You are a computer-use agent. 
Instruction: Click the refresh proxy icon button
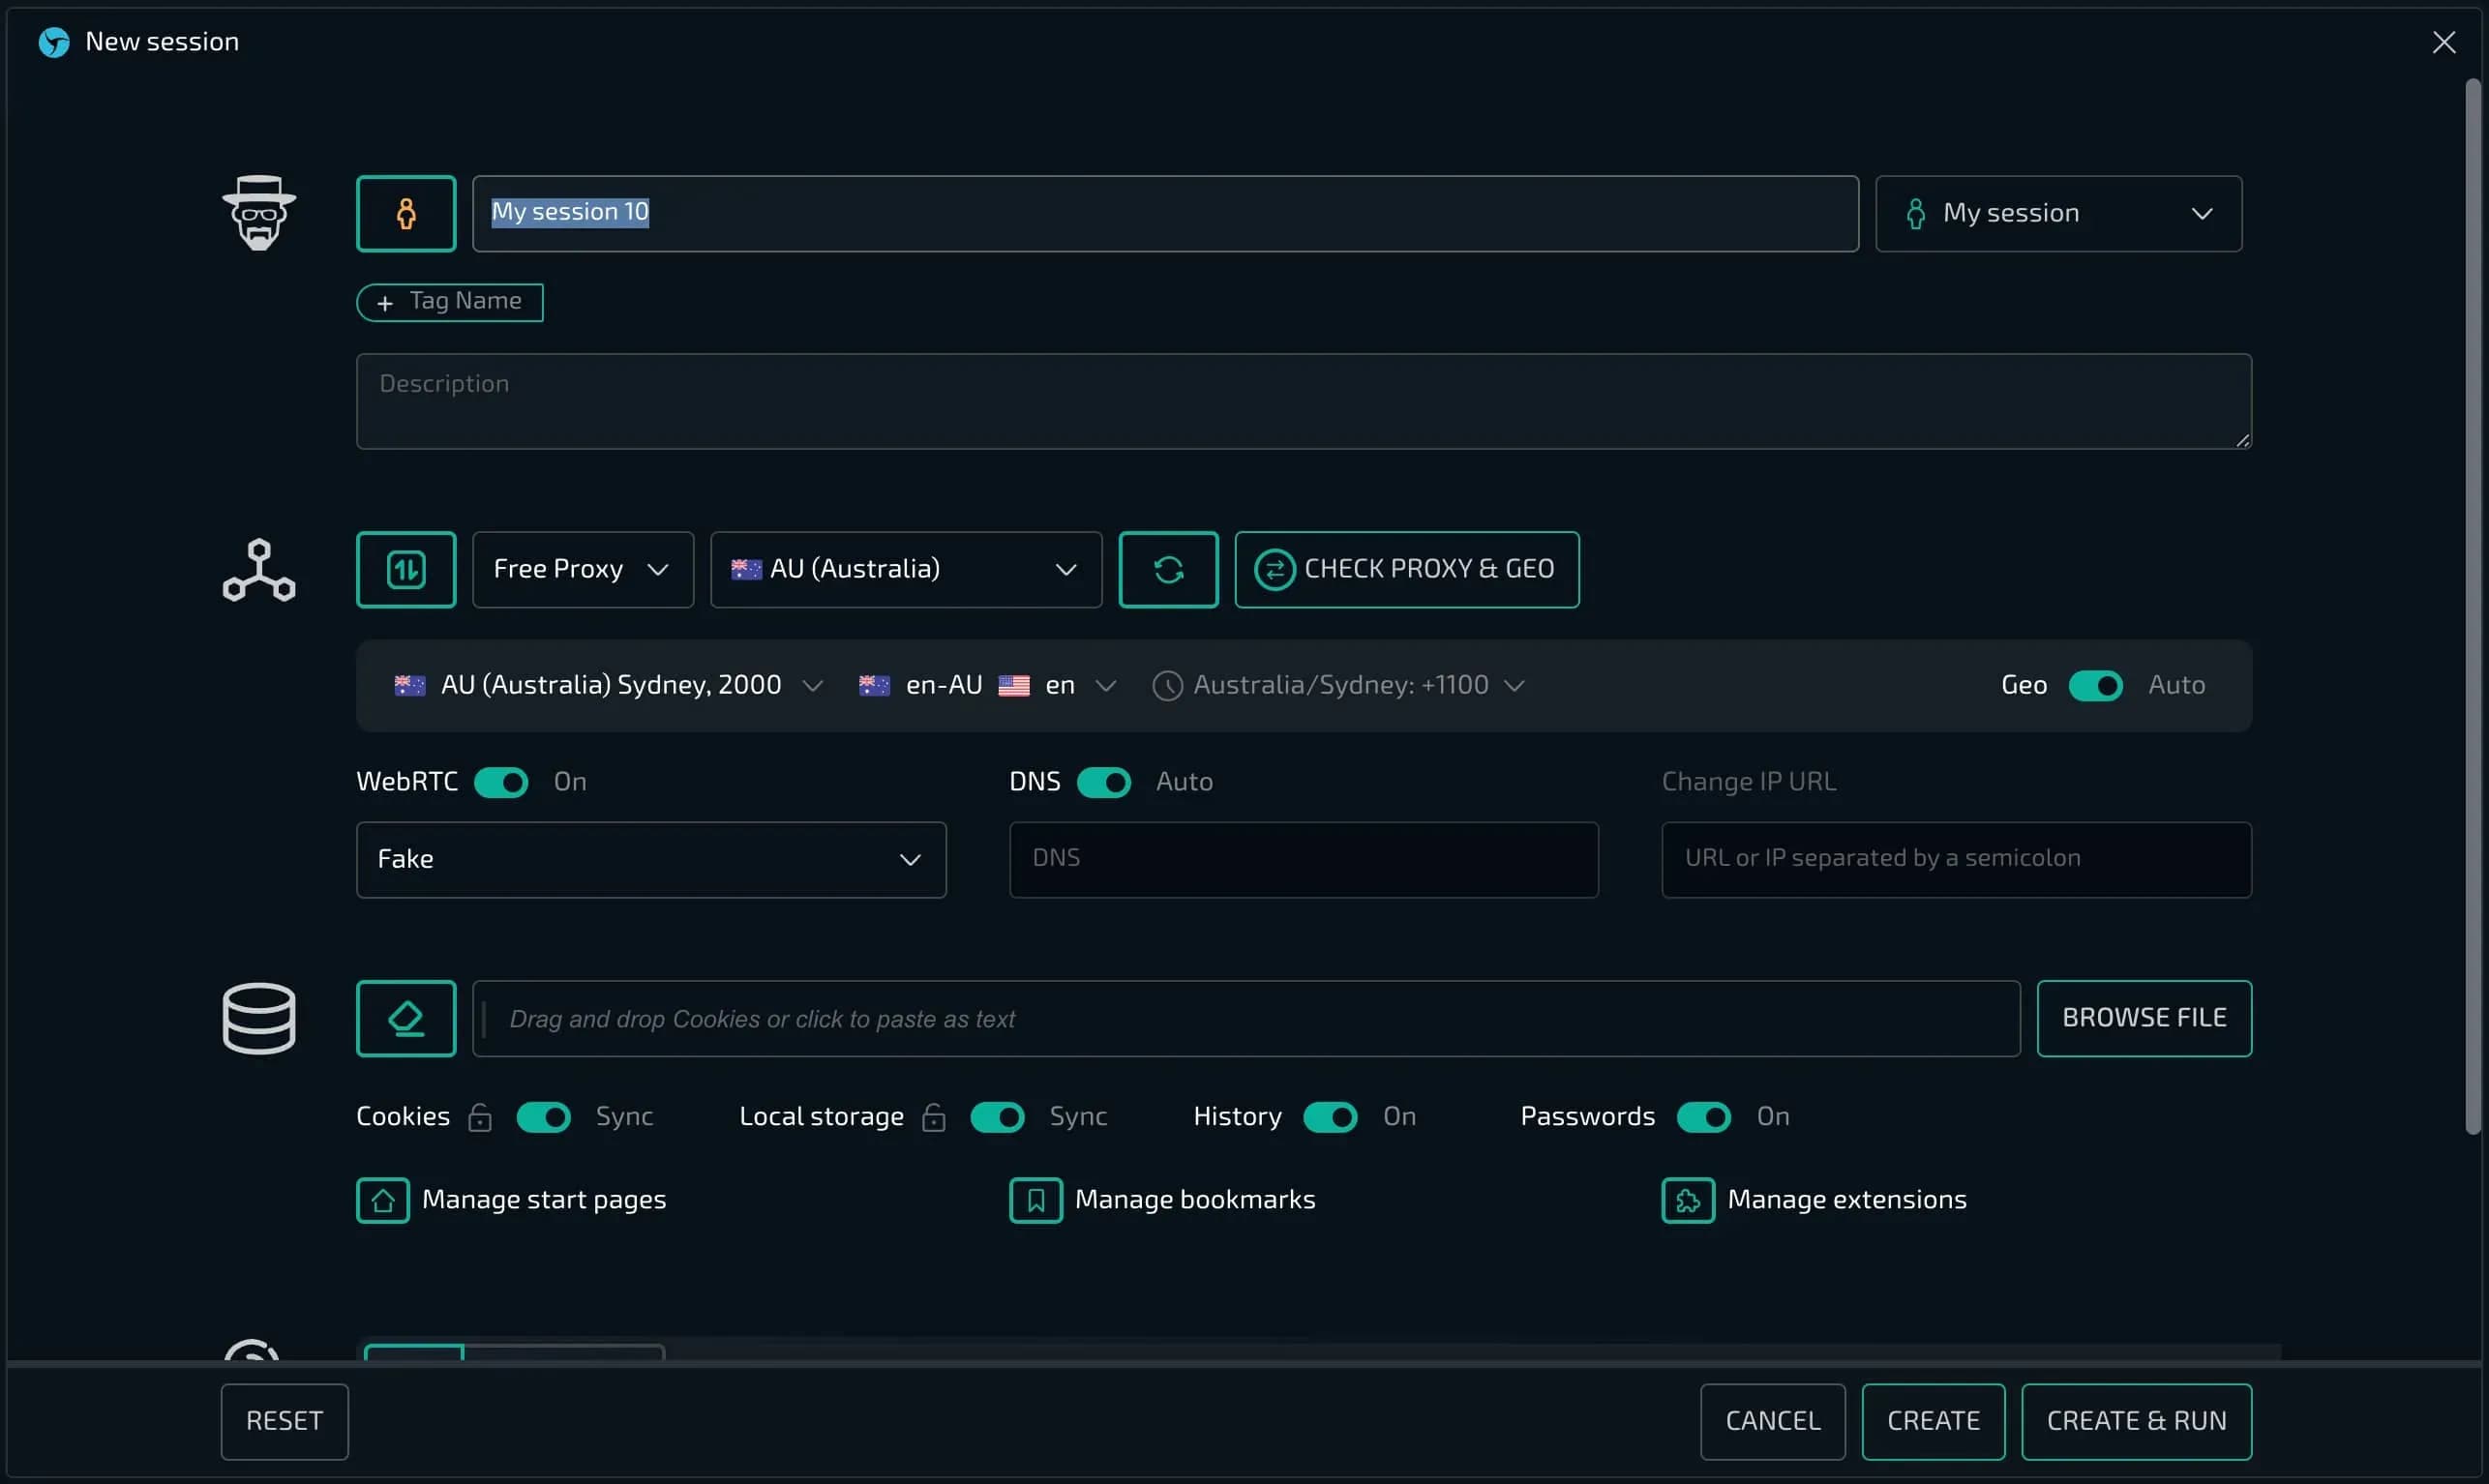(1168, 570)
